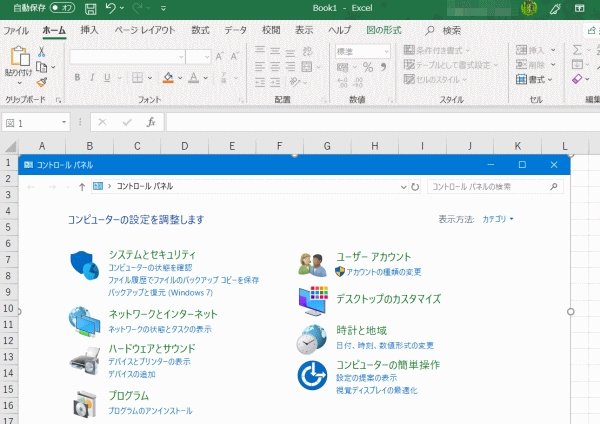Open プログラムのアンインストール link

[x=150, y=411]
